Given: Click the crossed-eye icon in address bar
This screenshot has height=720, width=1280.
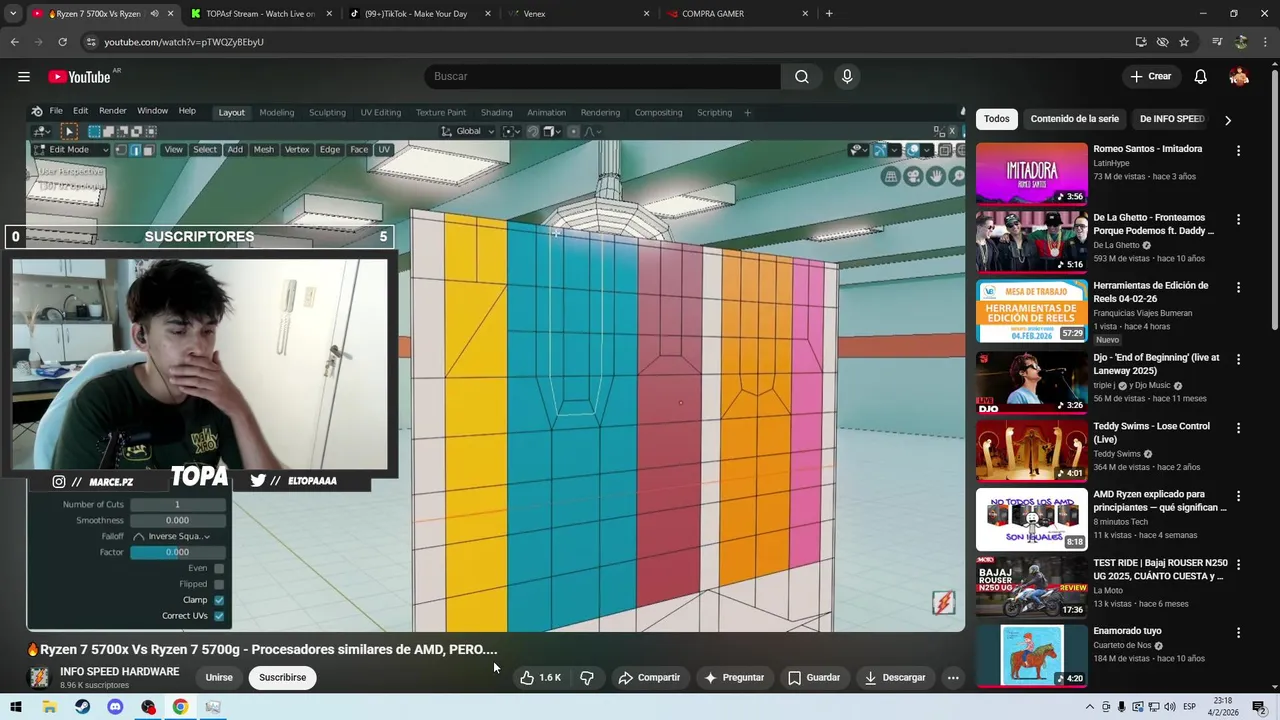Looking at the screenshot, I should [1162, 42].
